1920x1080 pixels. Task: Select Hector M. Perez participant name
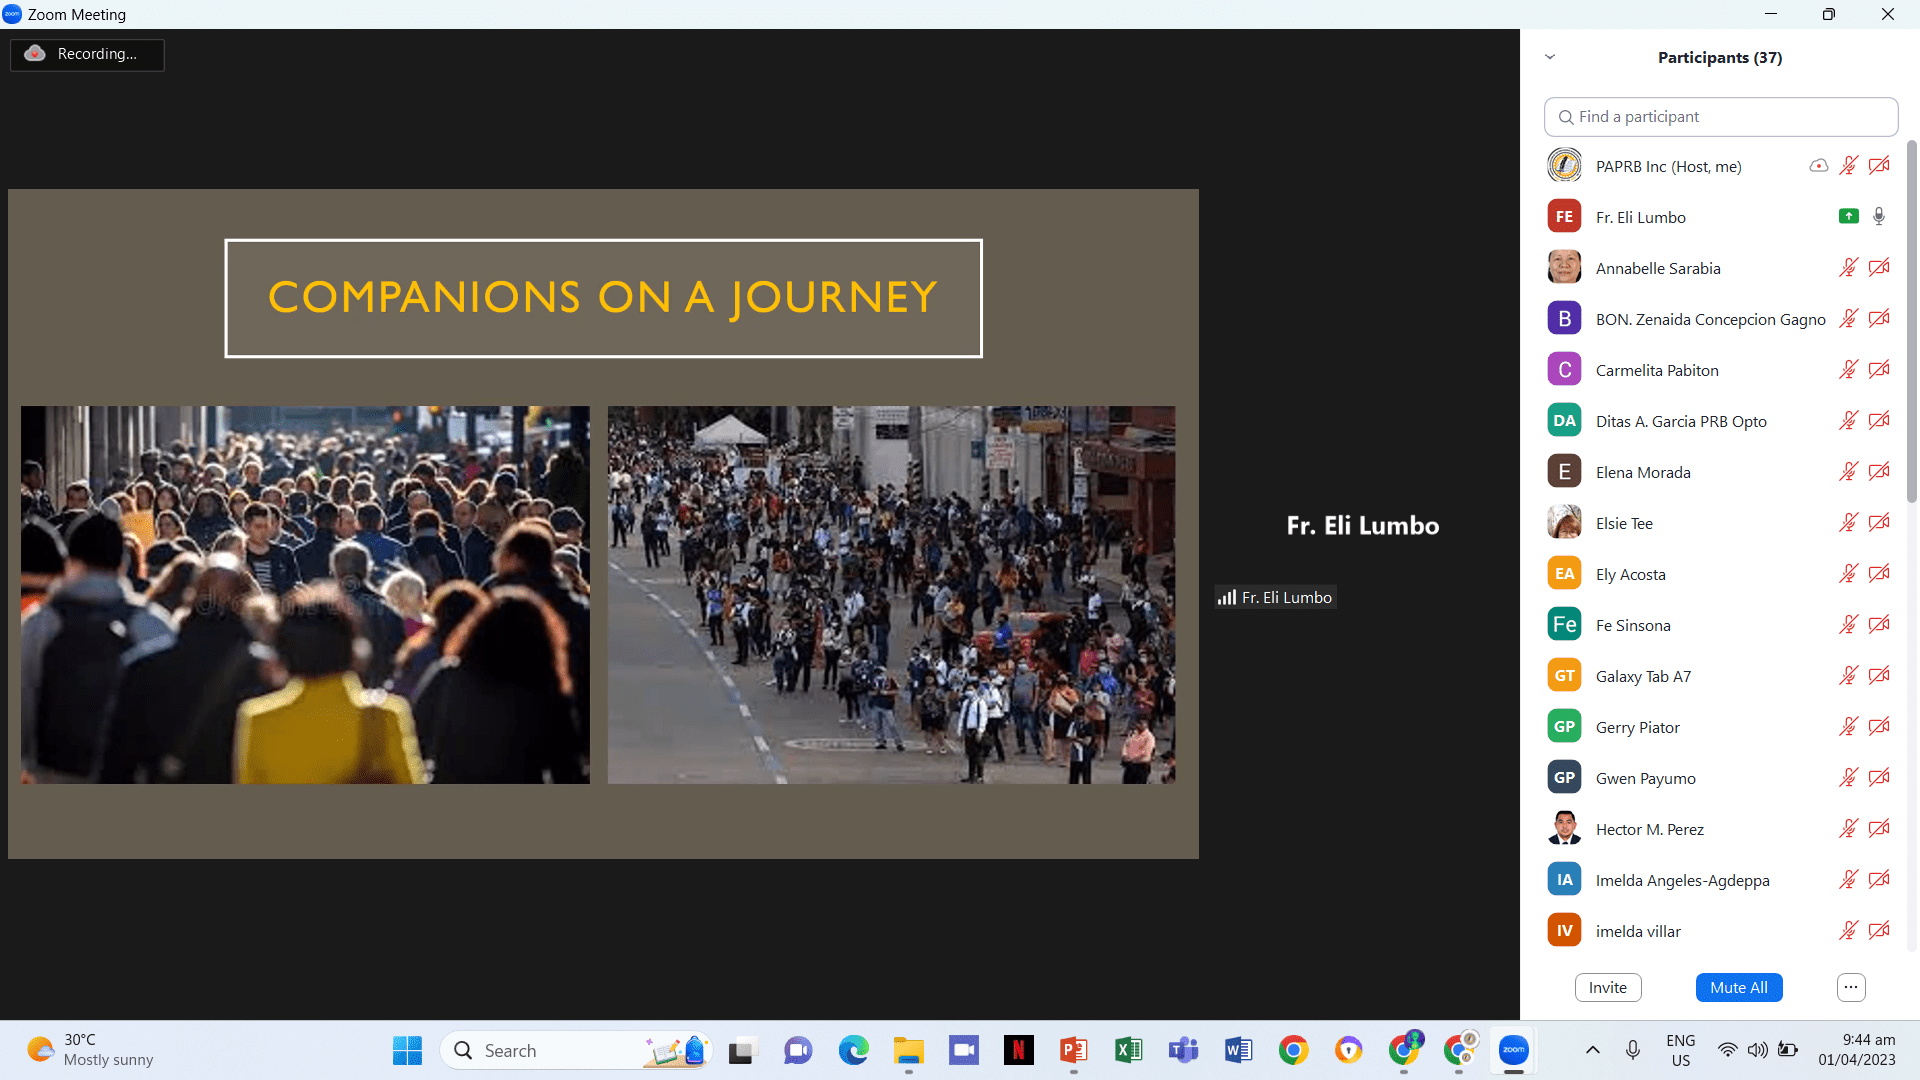(1650, 829)
